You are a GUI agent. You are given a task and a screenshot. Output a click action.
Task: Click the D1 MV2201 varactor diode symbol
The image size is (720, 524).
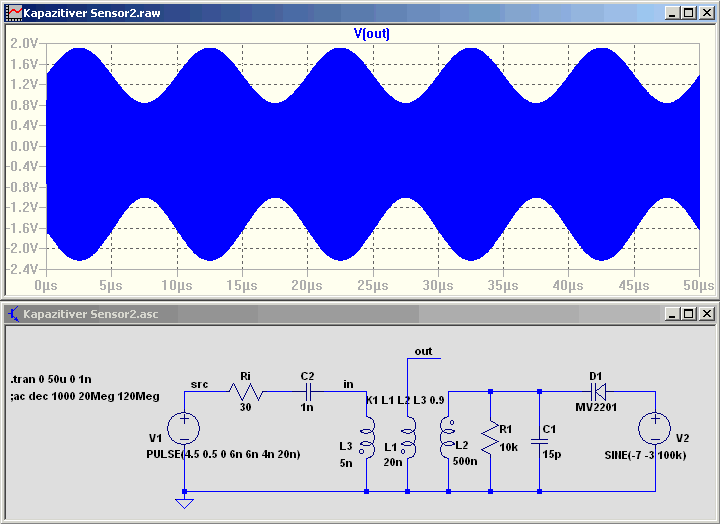coord(598,392)
